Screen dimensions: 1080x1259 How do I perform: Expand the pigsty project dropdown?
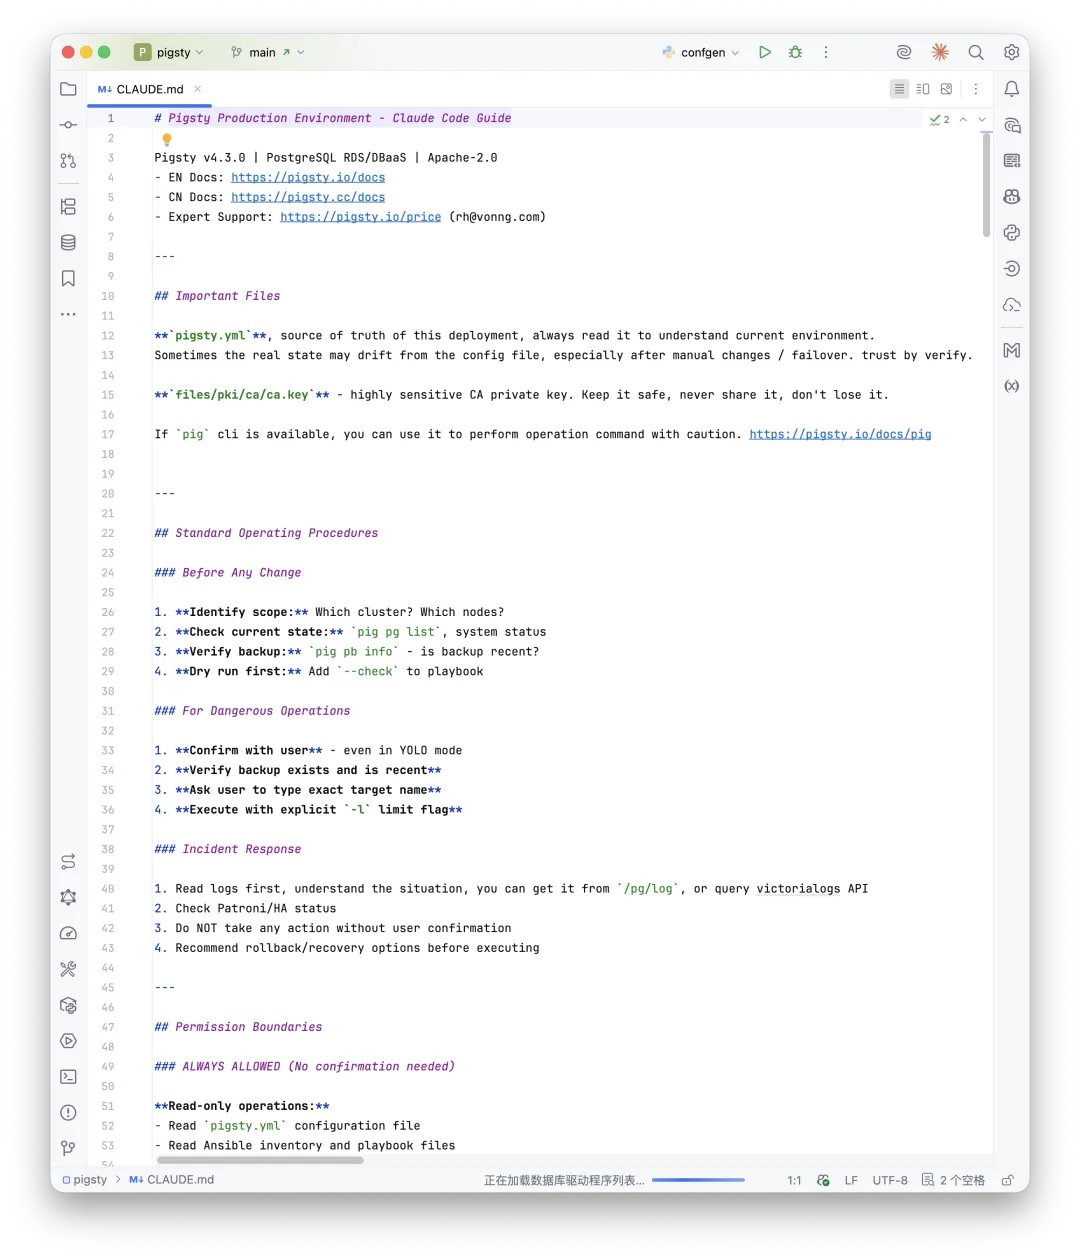pyautogui.click(x=172, y=52)
